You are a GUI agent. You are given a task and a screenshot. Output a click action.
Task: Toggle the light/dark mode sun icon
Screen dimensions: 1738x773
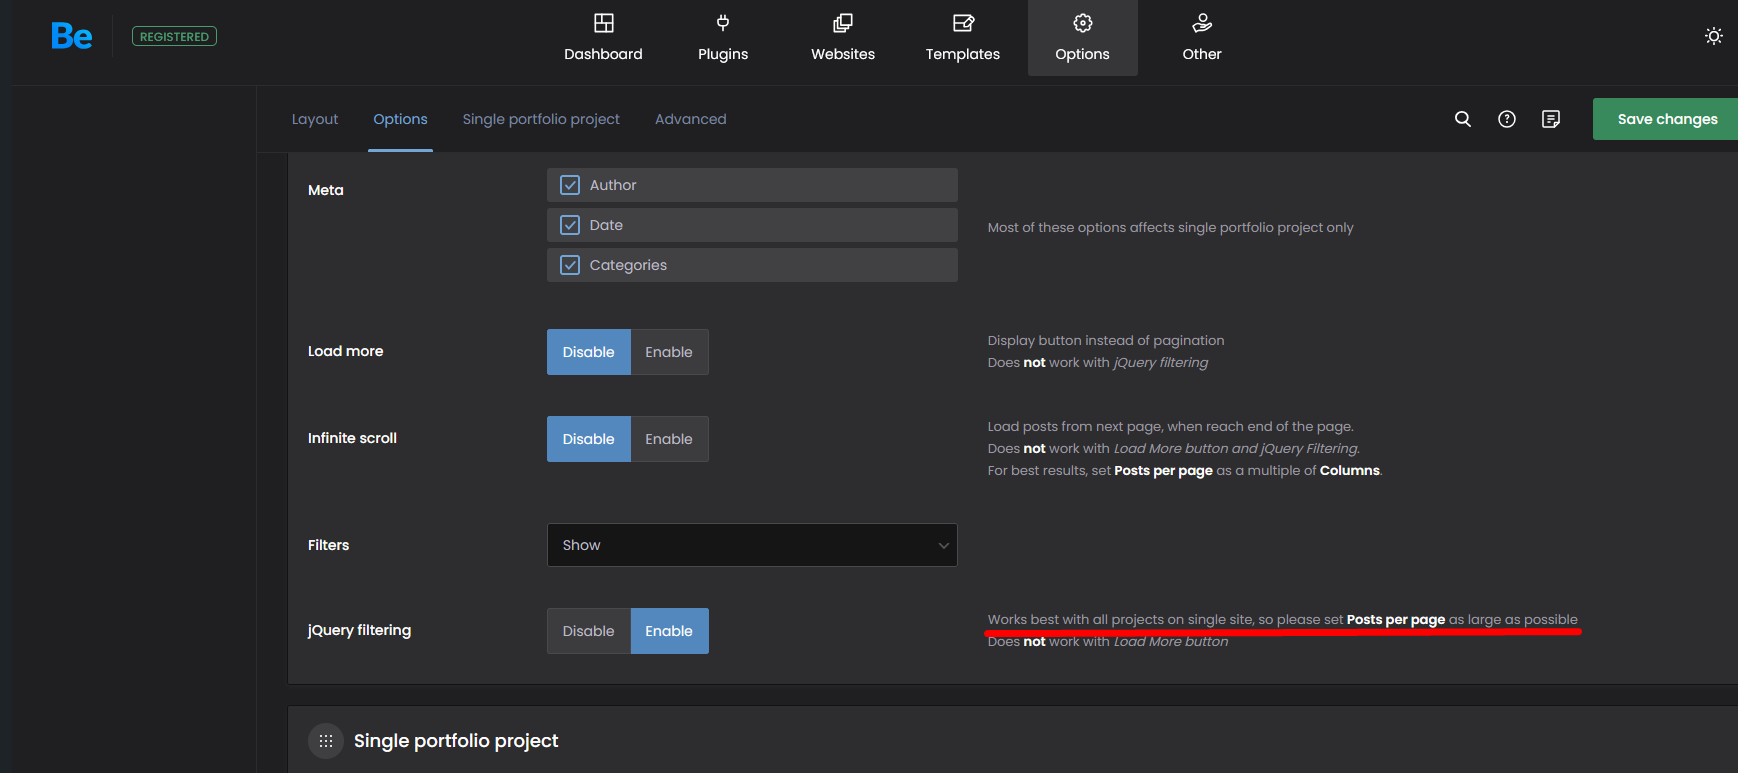pyautogui.click(x=1713, y=36)
